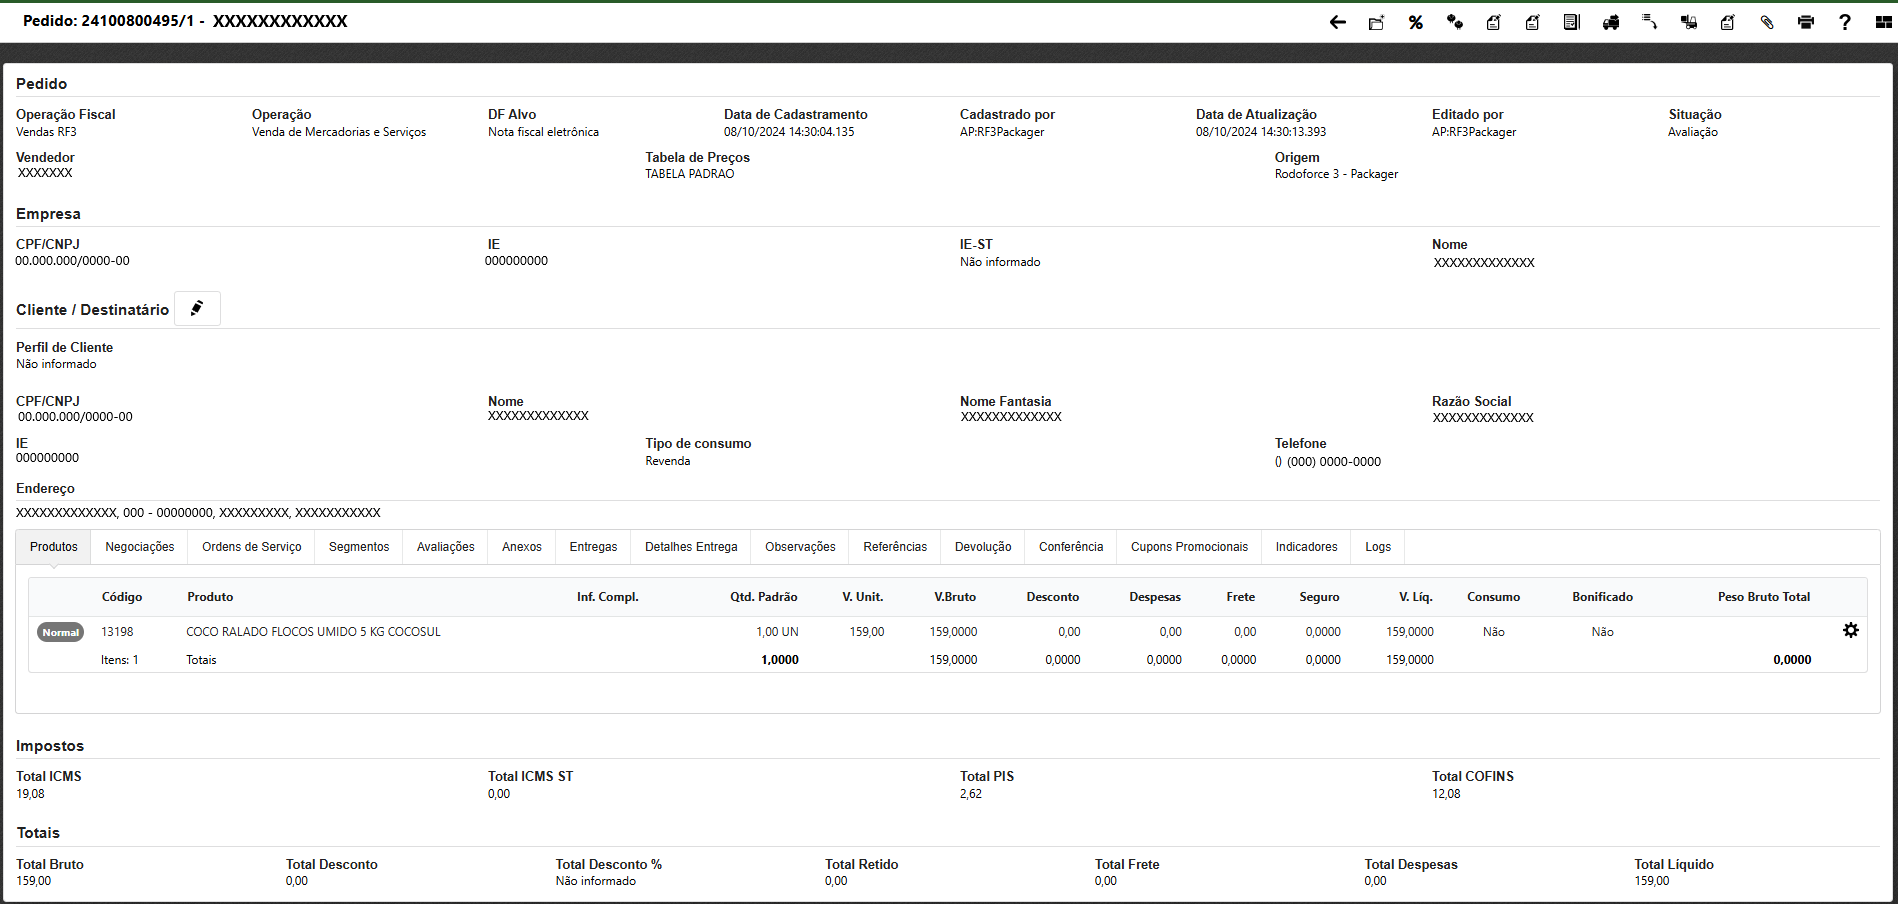Image resolution: width=1898 pixels, height=904 pixels.
Task: Click the new folder icon in toolbar
Action: click(1376, 22)
